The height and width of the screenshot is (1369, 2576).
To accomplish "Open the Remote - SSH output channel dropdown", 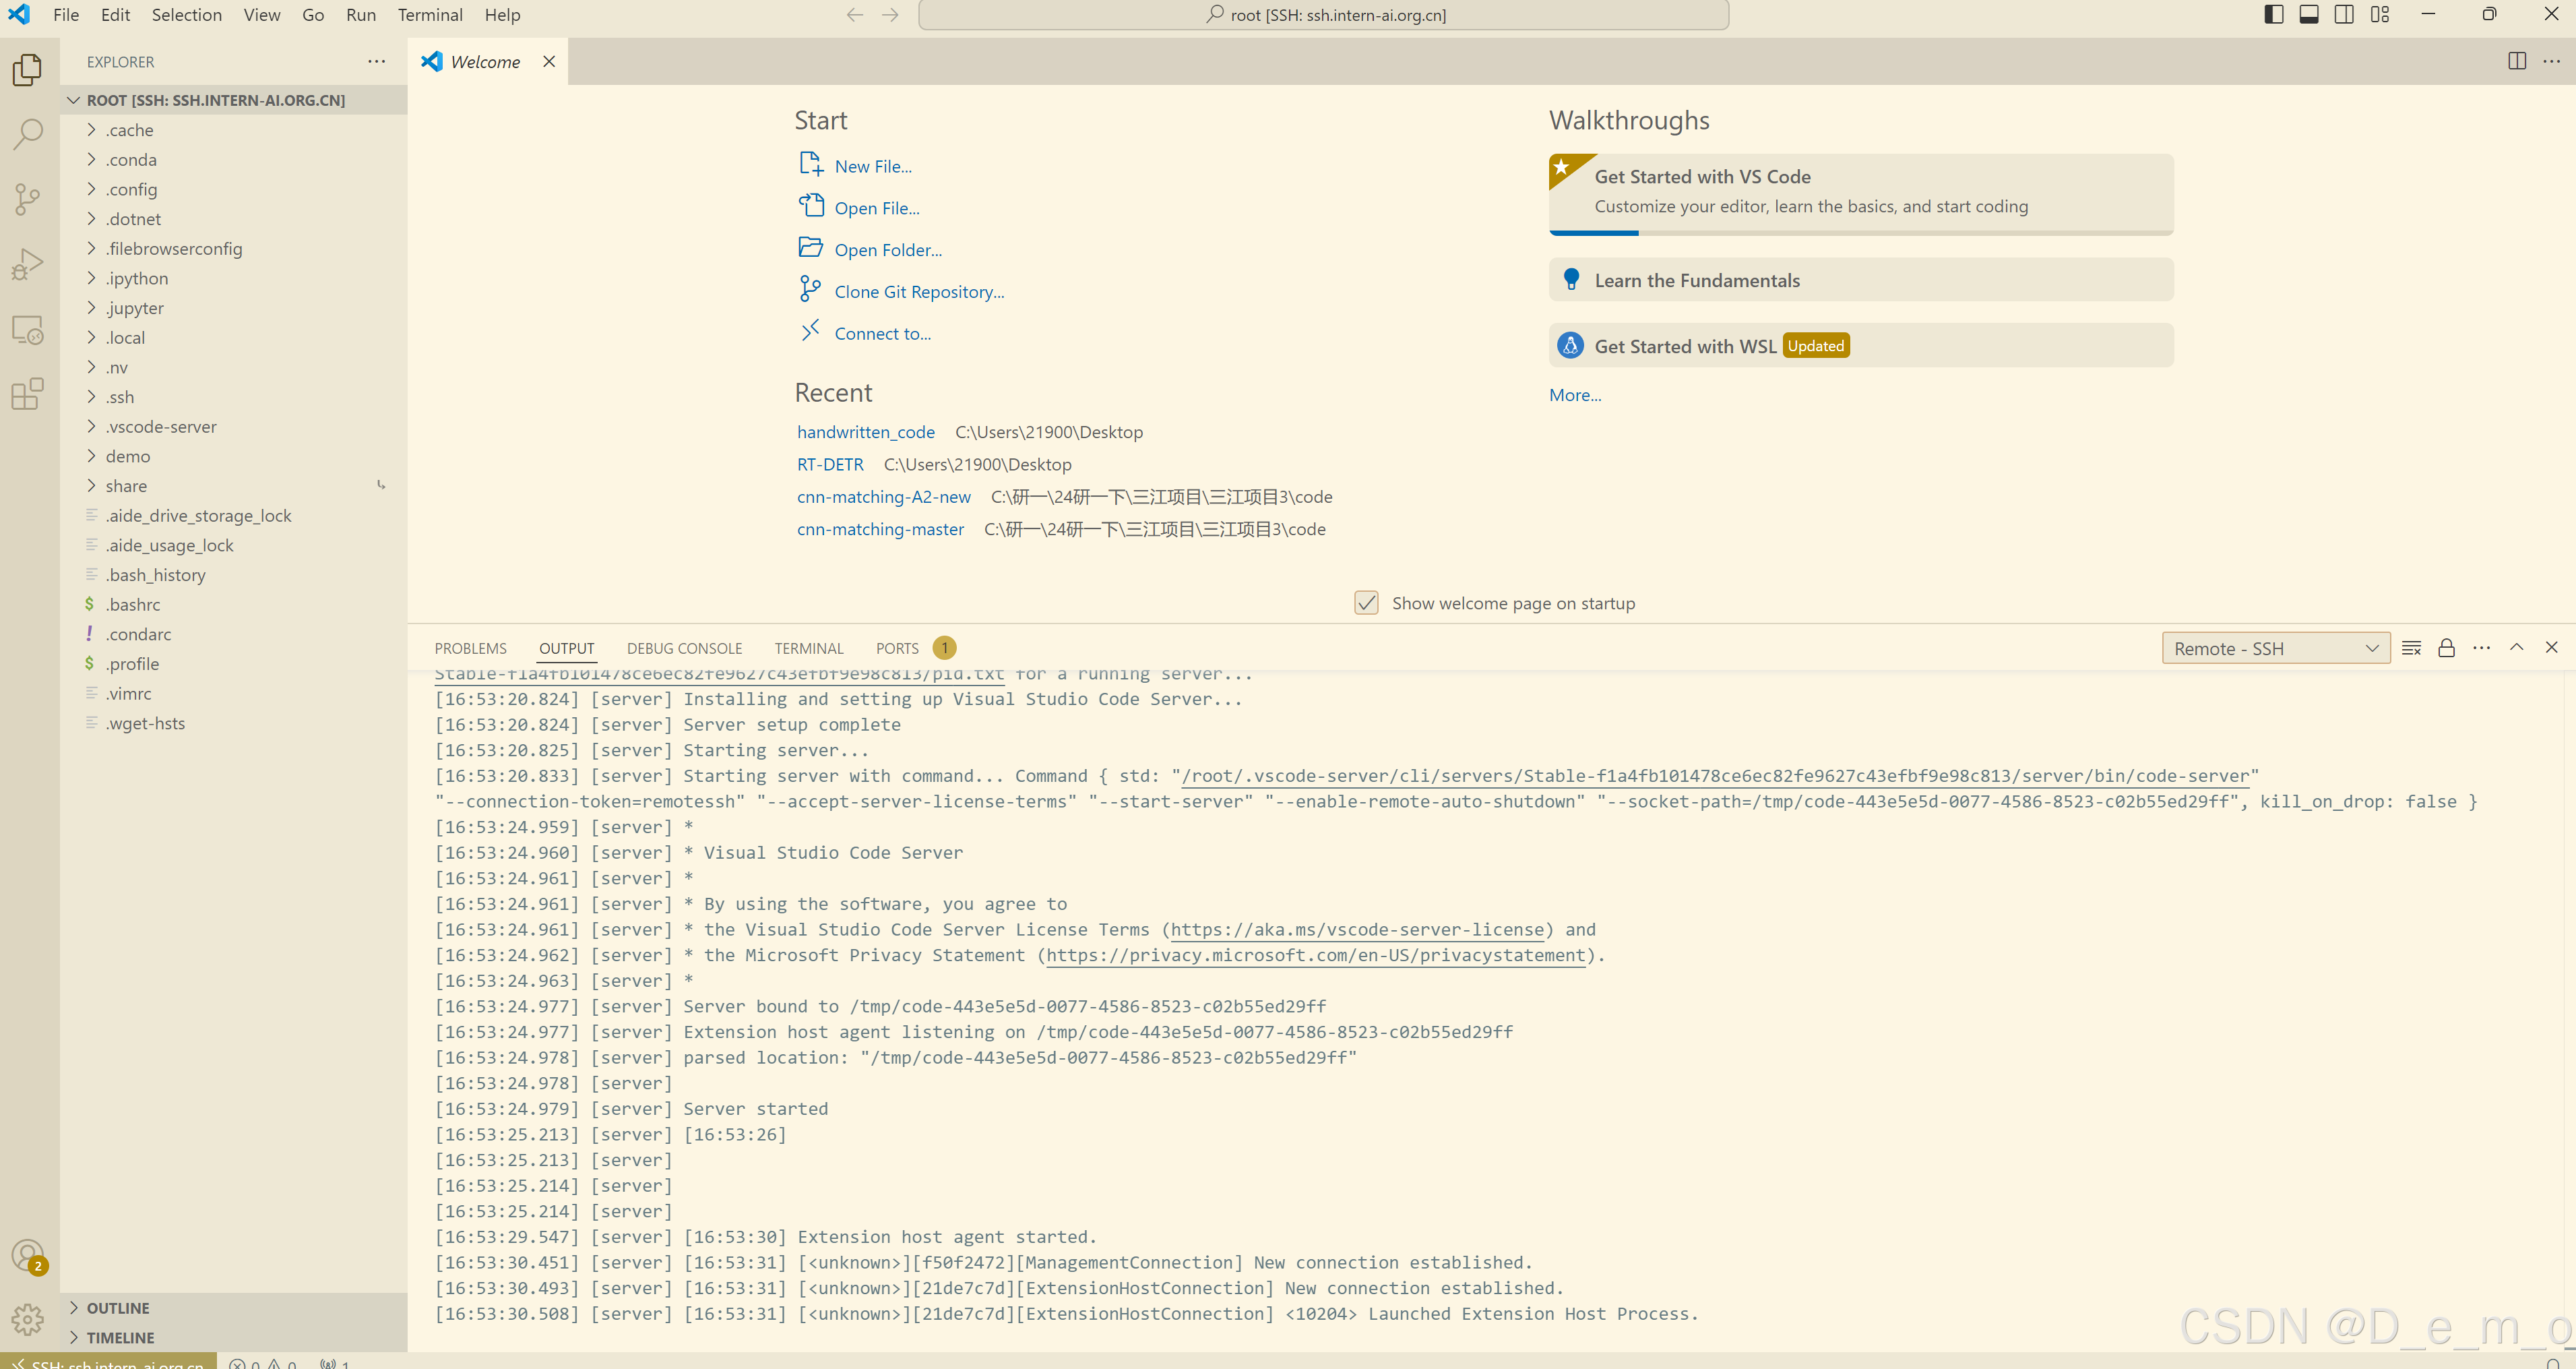I will [2275, 648].
